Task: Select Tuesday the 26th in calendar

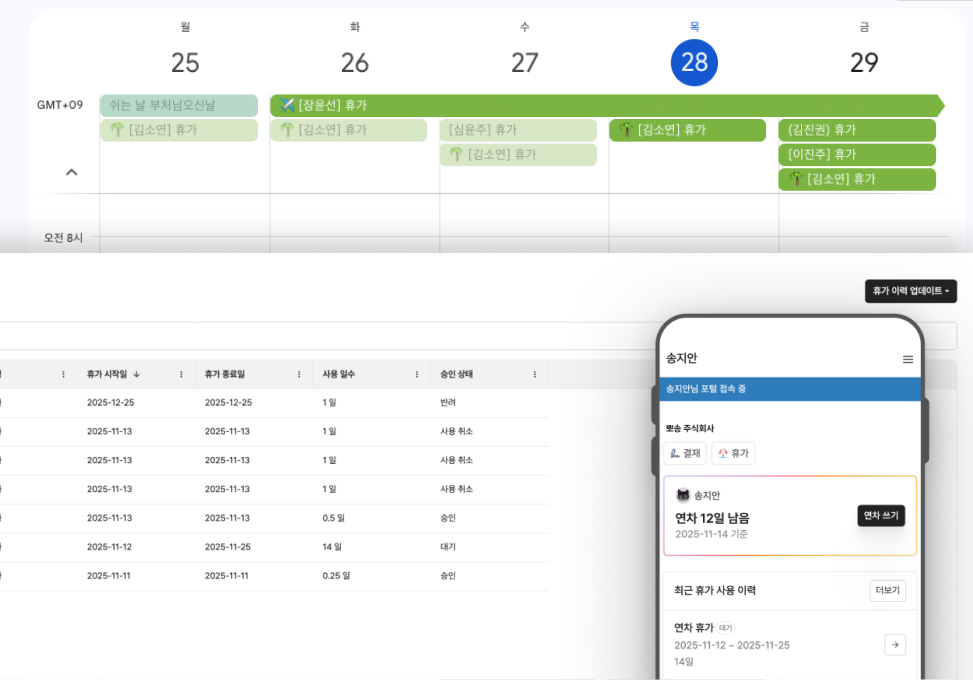Action: [x=355, y=63]
